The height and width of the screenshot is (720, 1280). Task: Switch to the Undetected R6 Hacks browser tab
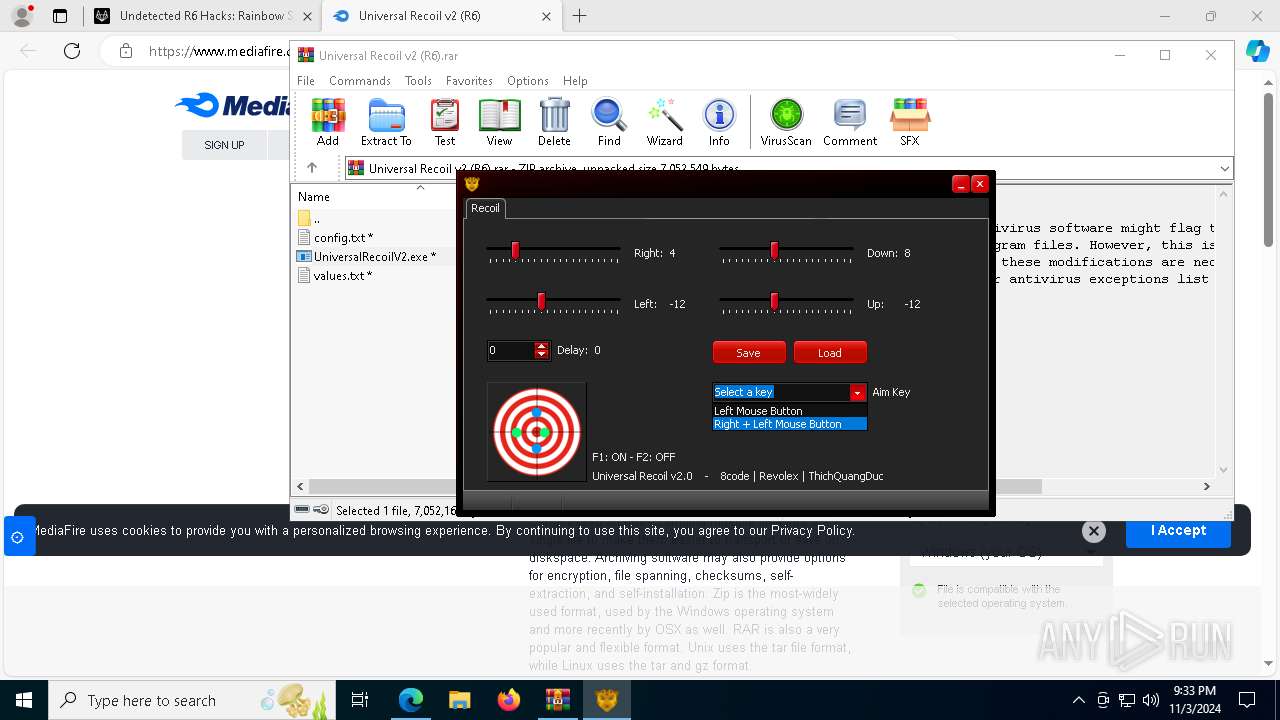click(x=204, y=16)
